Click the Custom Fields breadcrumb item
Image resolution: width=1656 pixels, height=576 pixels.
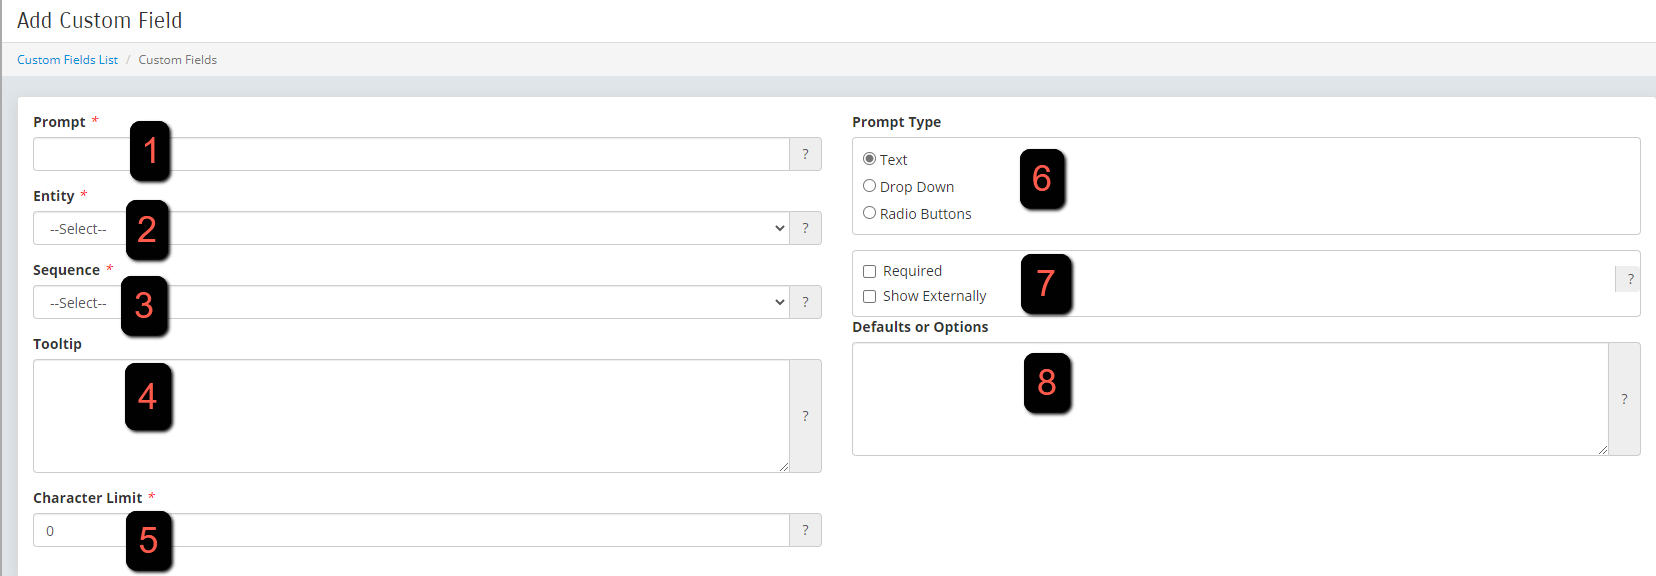[177, 60]
